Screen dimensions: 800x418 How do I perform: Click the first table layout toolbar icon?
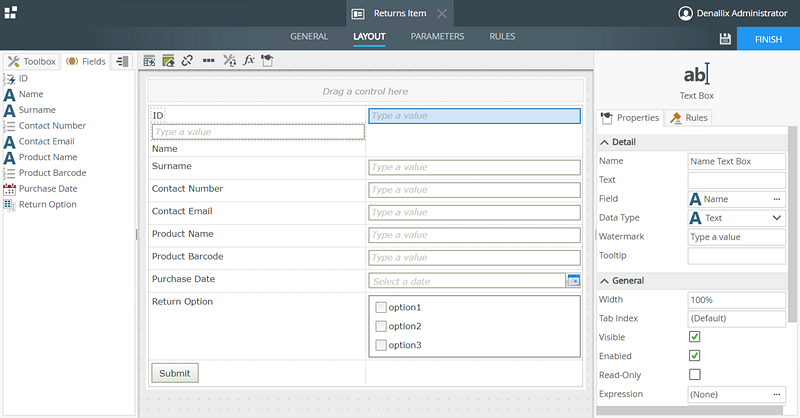(150, 61)
